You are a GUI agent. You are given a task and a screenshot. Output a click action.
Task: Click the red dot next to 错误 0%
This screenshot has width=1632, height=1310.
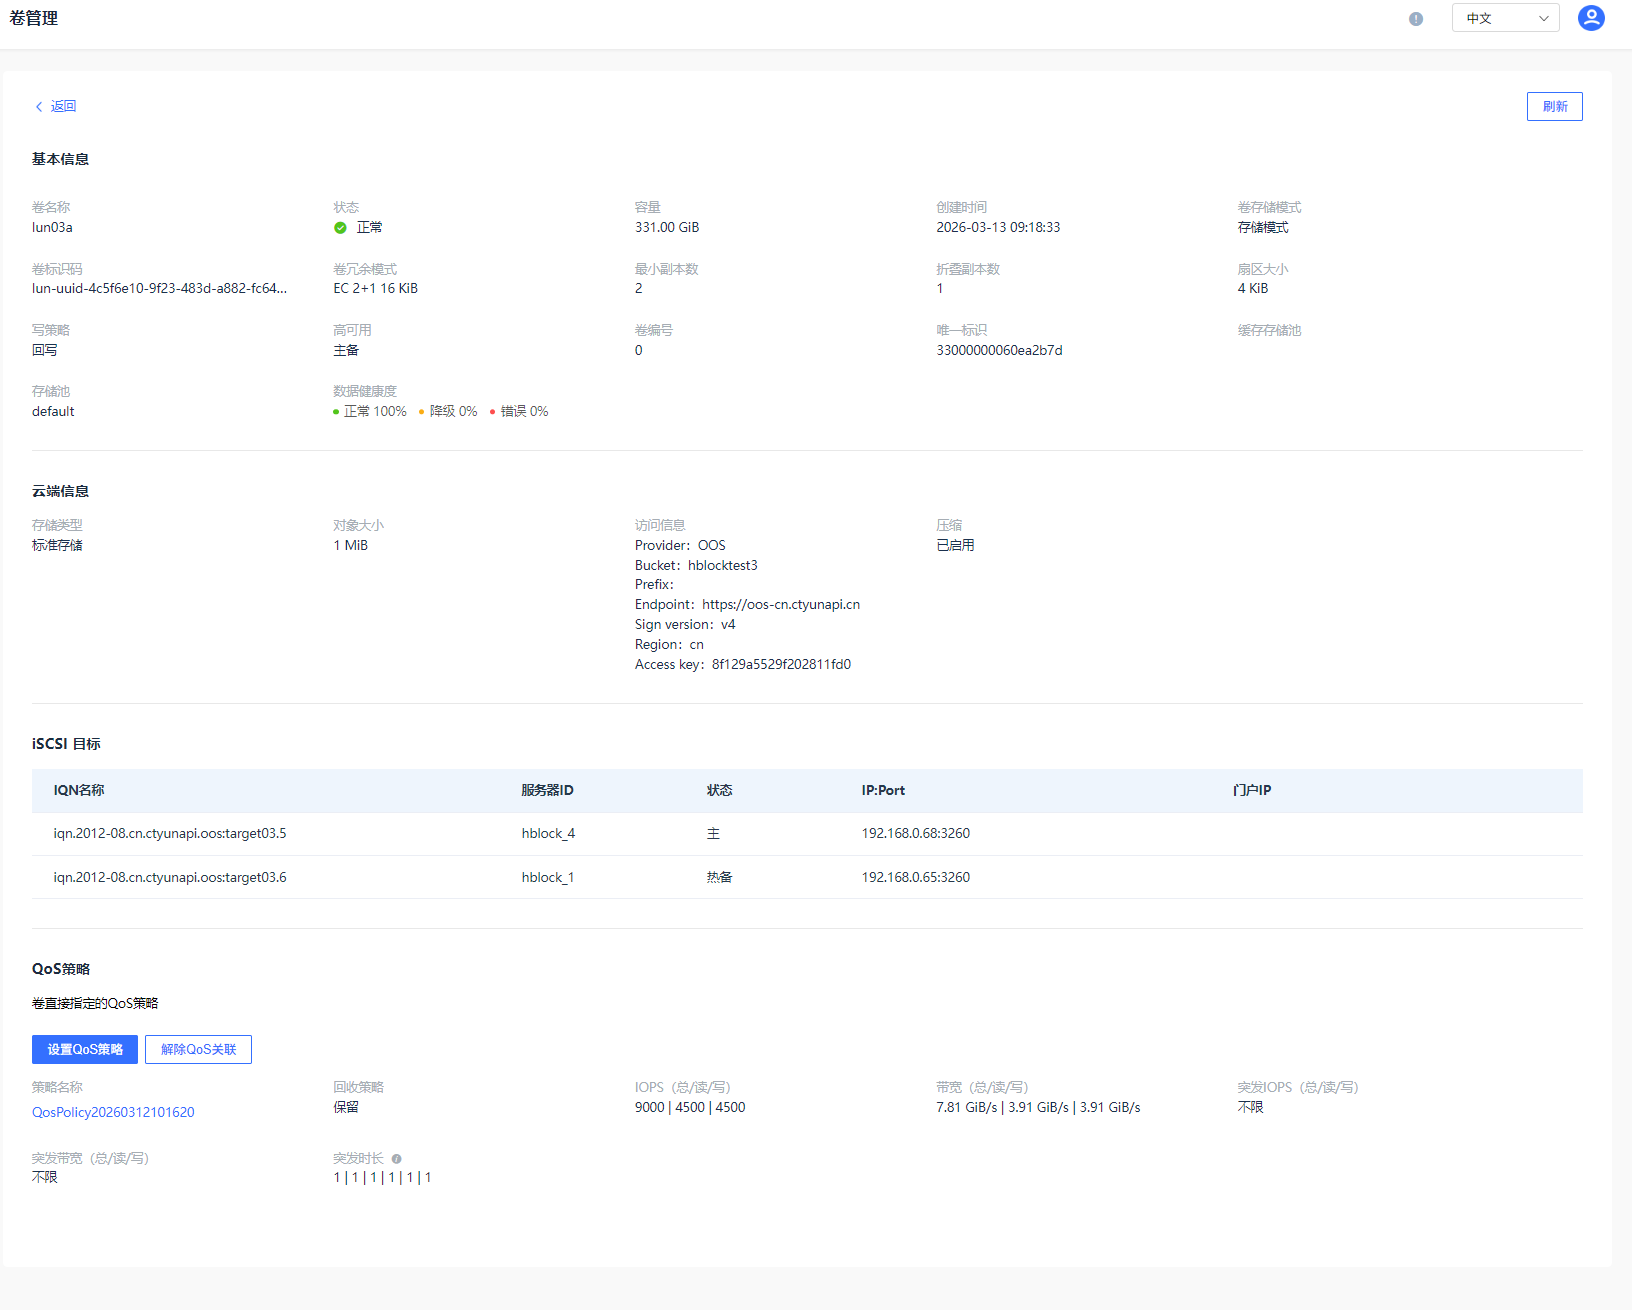(x=493, y=412)
